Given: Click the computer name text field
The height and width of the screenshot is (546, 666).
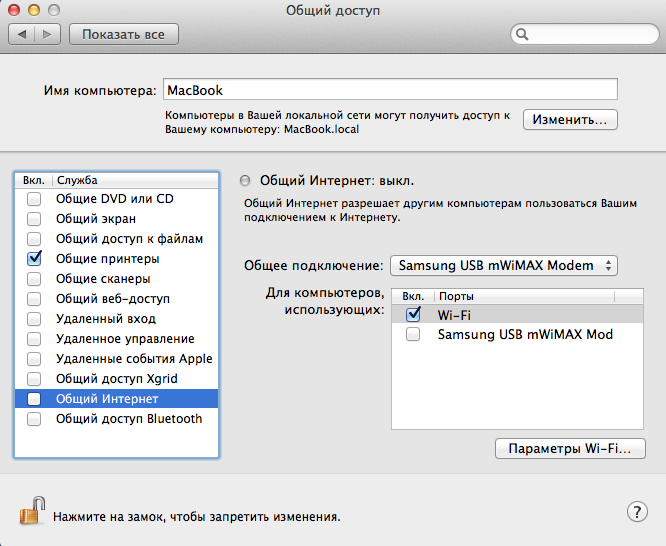Looking at the screenshot, I should [x=390, y=90].
